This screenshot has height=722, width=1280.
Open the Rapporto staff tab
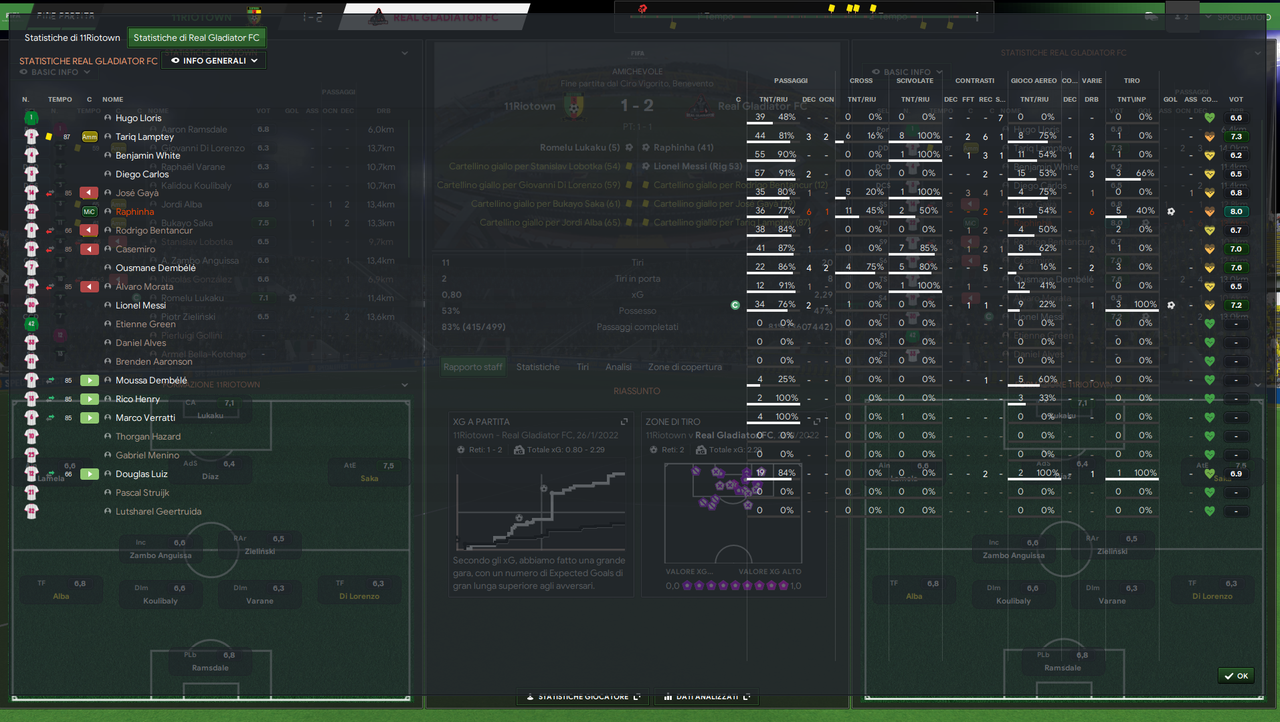(x=473, y=367)
